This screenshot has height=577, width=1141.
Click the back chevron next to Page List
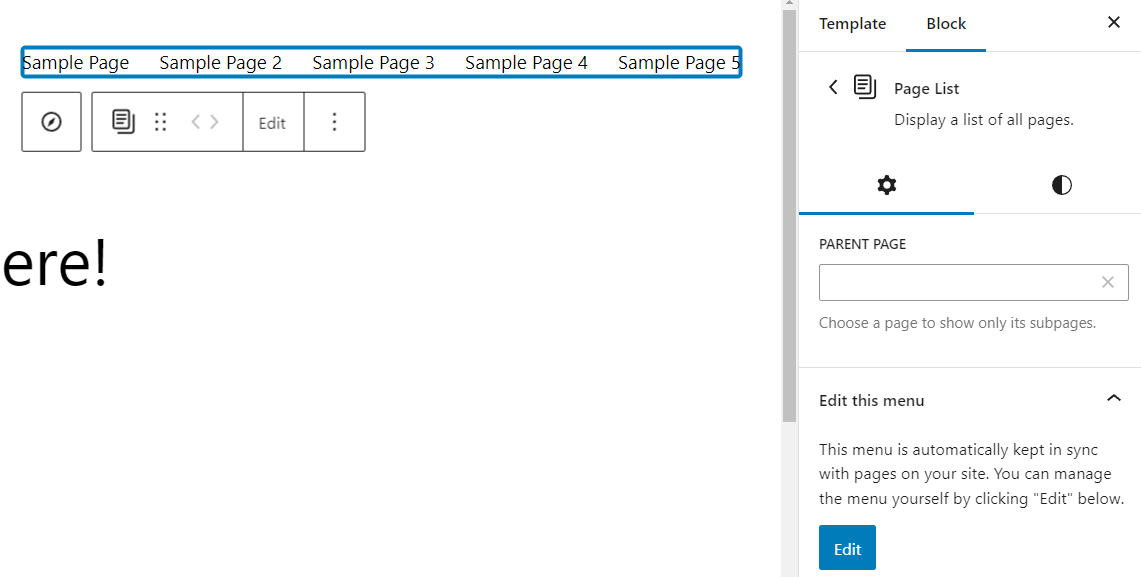833,87
